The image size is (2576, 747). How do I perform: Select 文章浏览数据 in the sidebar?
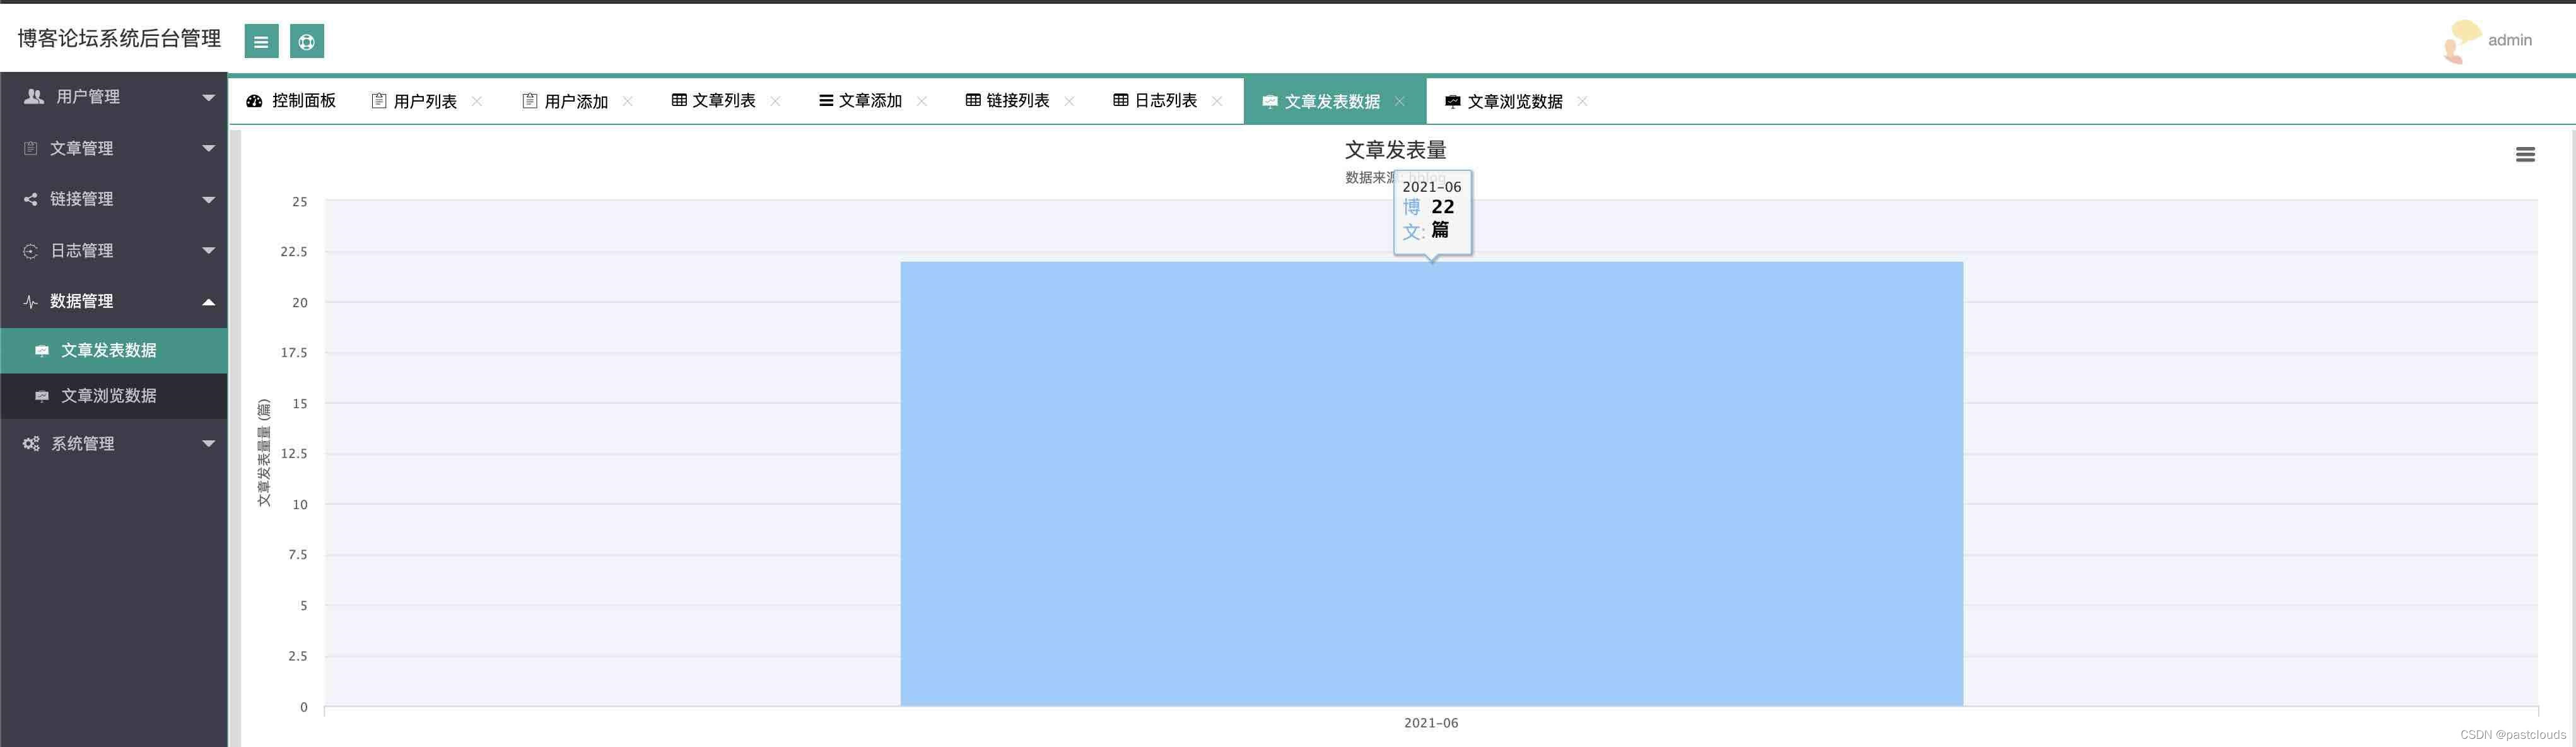click(108, 396)
